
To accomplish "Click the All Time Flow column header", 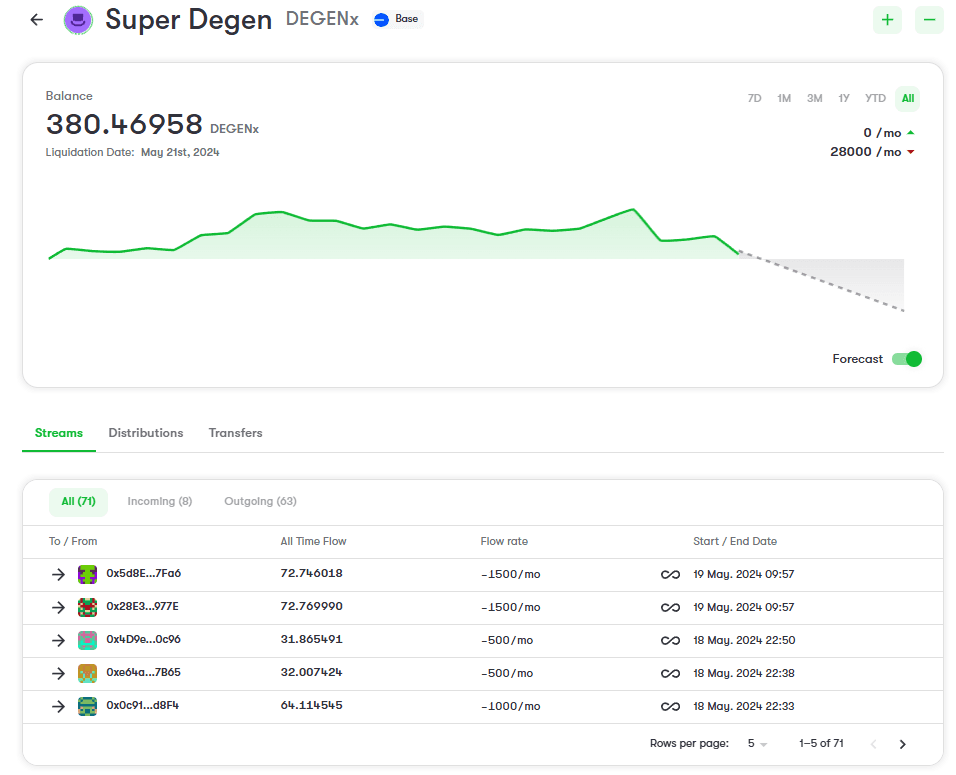I will pos(313,541).
